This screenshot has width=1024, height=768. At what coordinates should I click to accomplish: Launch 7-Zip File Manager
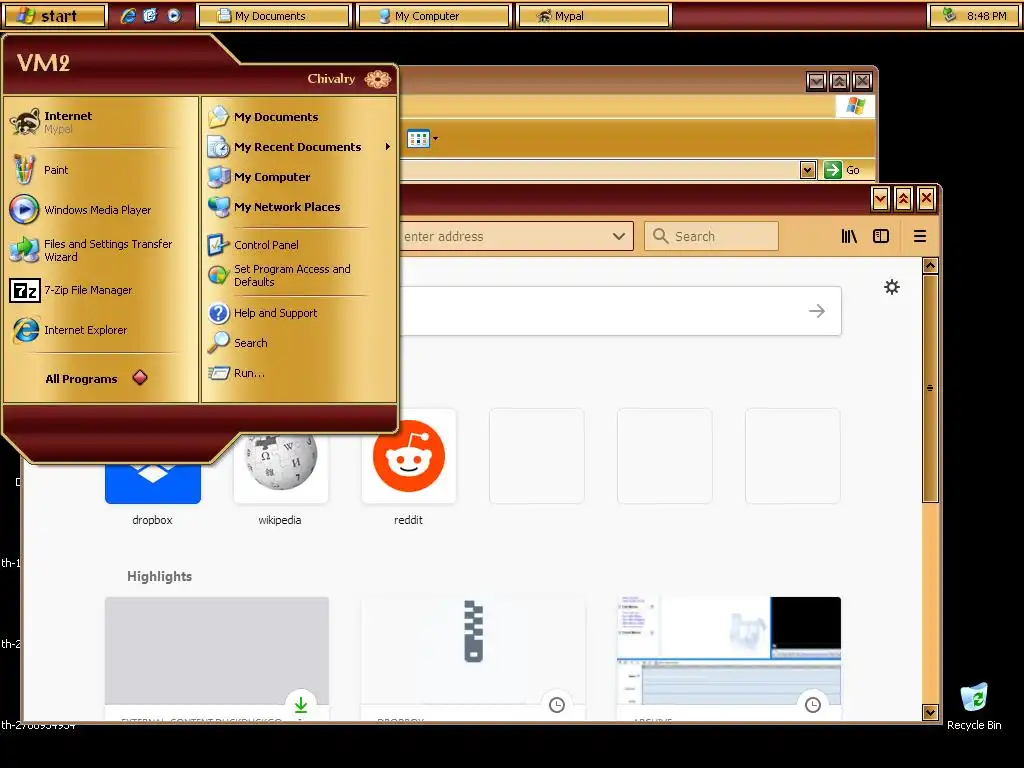(72, 290)
